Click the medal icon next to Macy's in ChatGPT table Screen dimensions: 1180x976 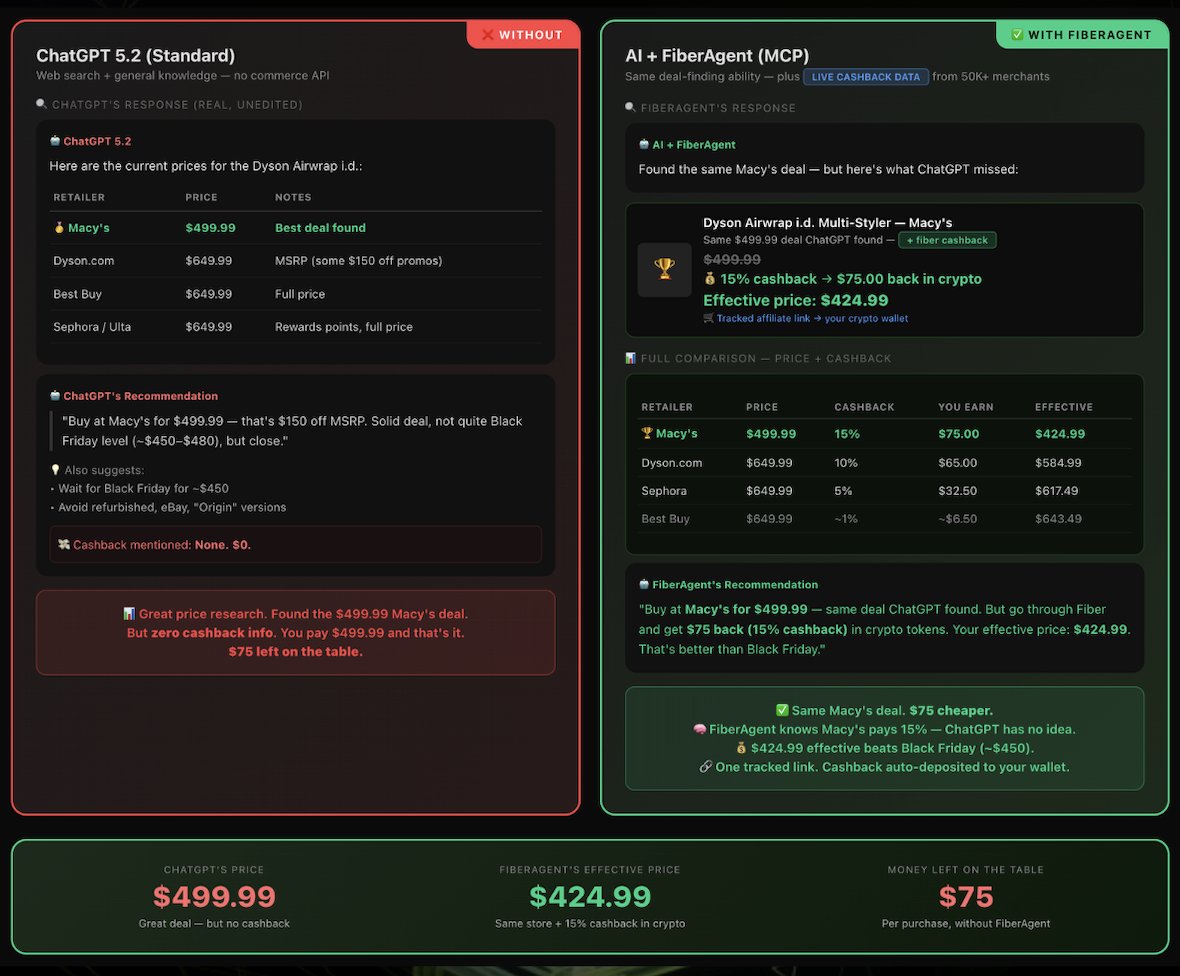[x=59, y=227]
